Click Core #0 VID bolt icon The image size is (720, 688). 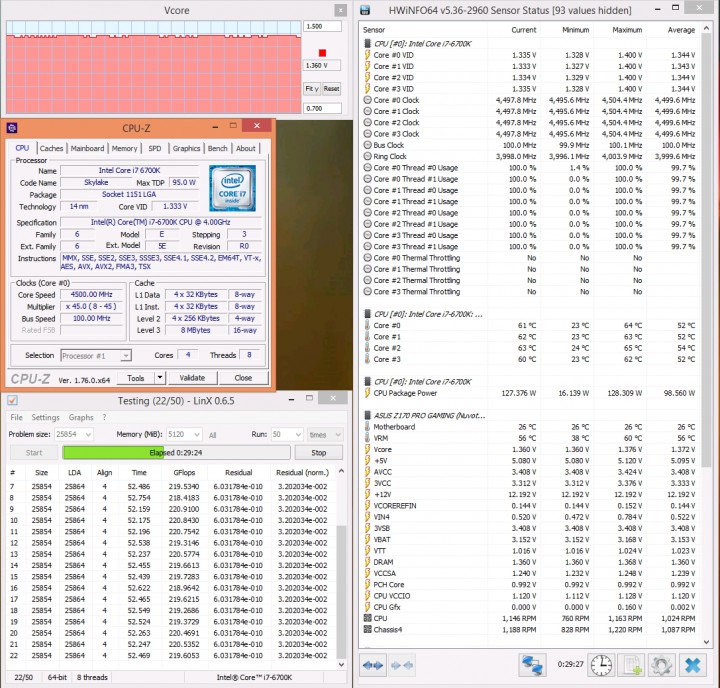(x=367, y=55)
